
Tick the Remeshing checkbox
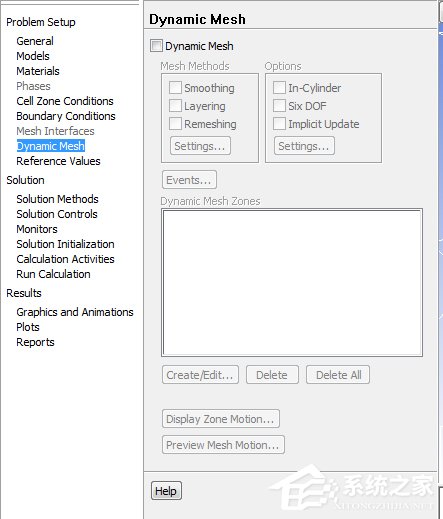pos(175,124)
